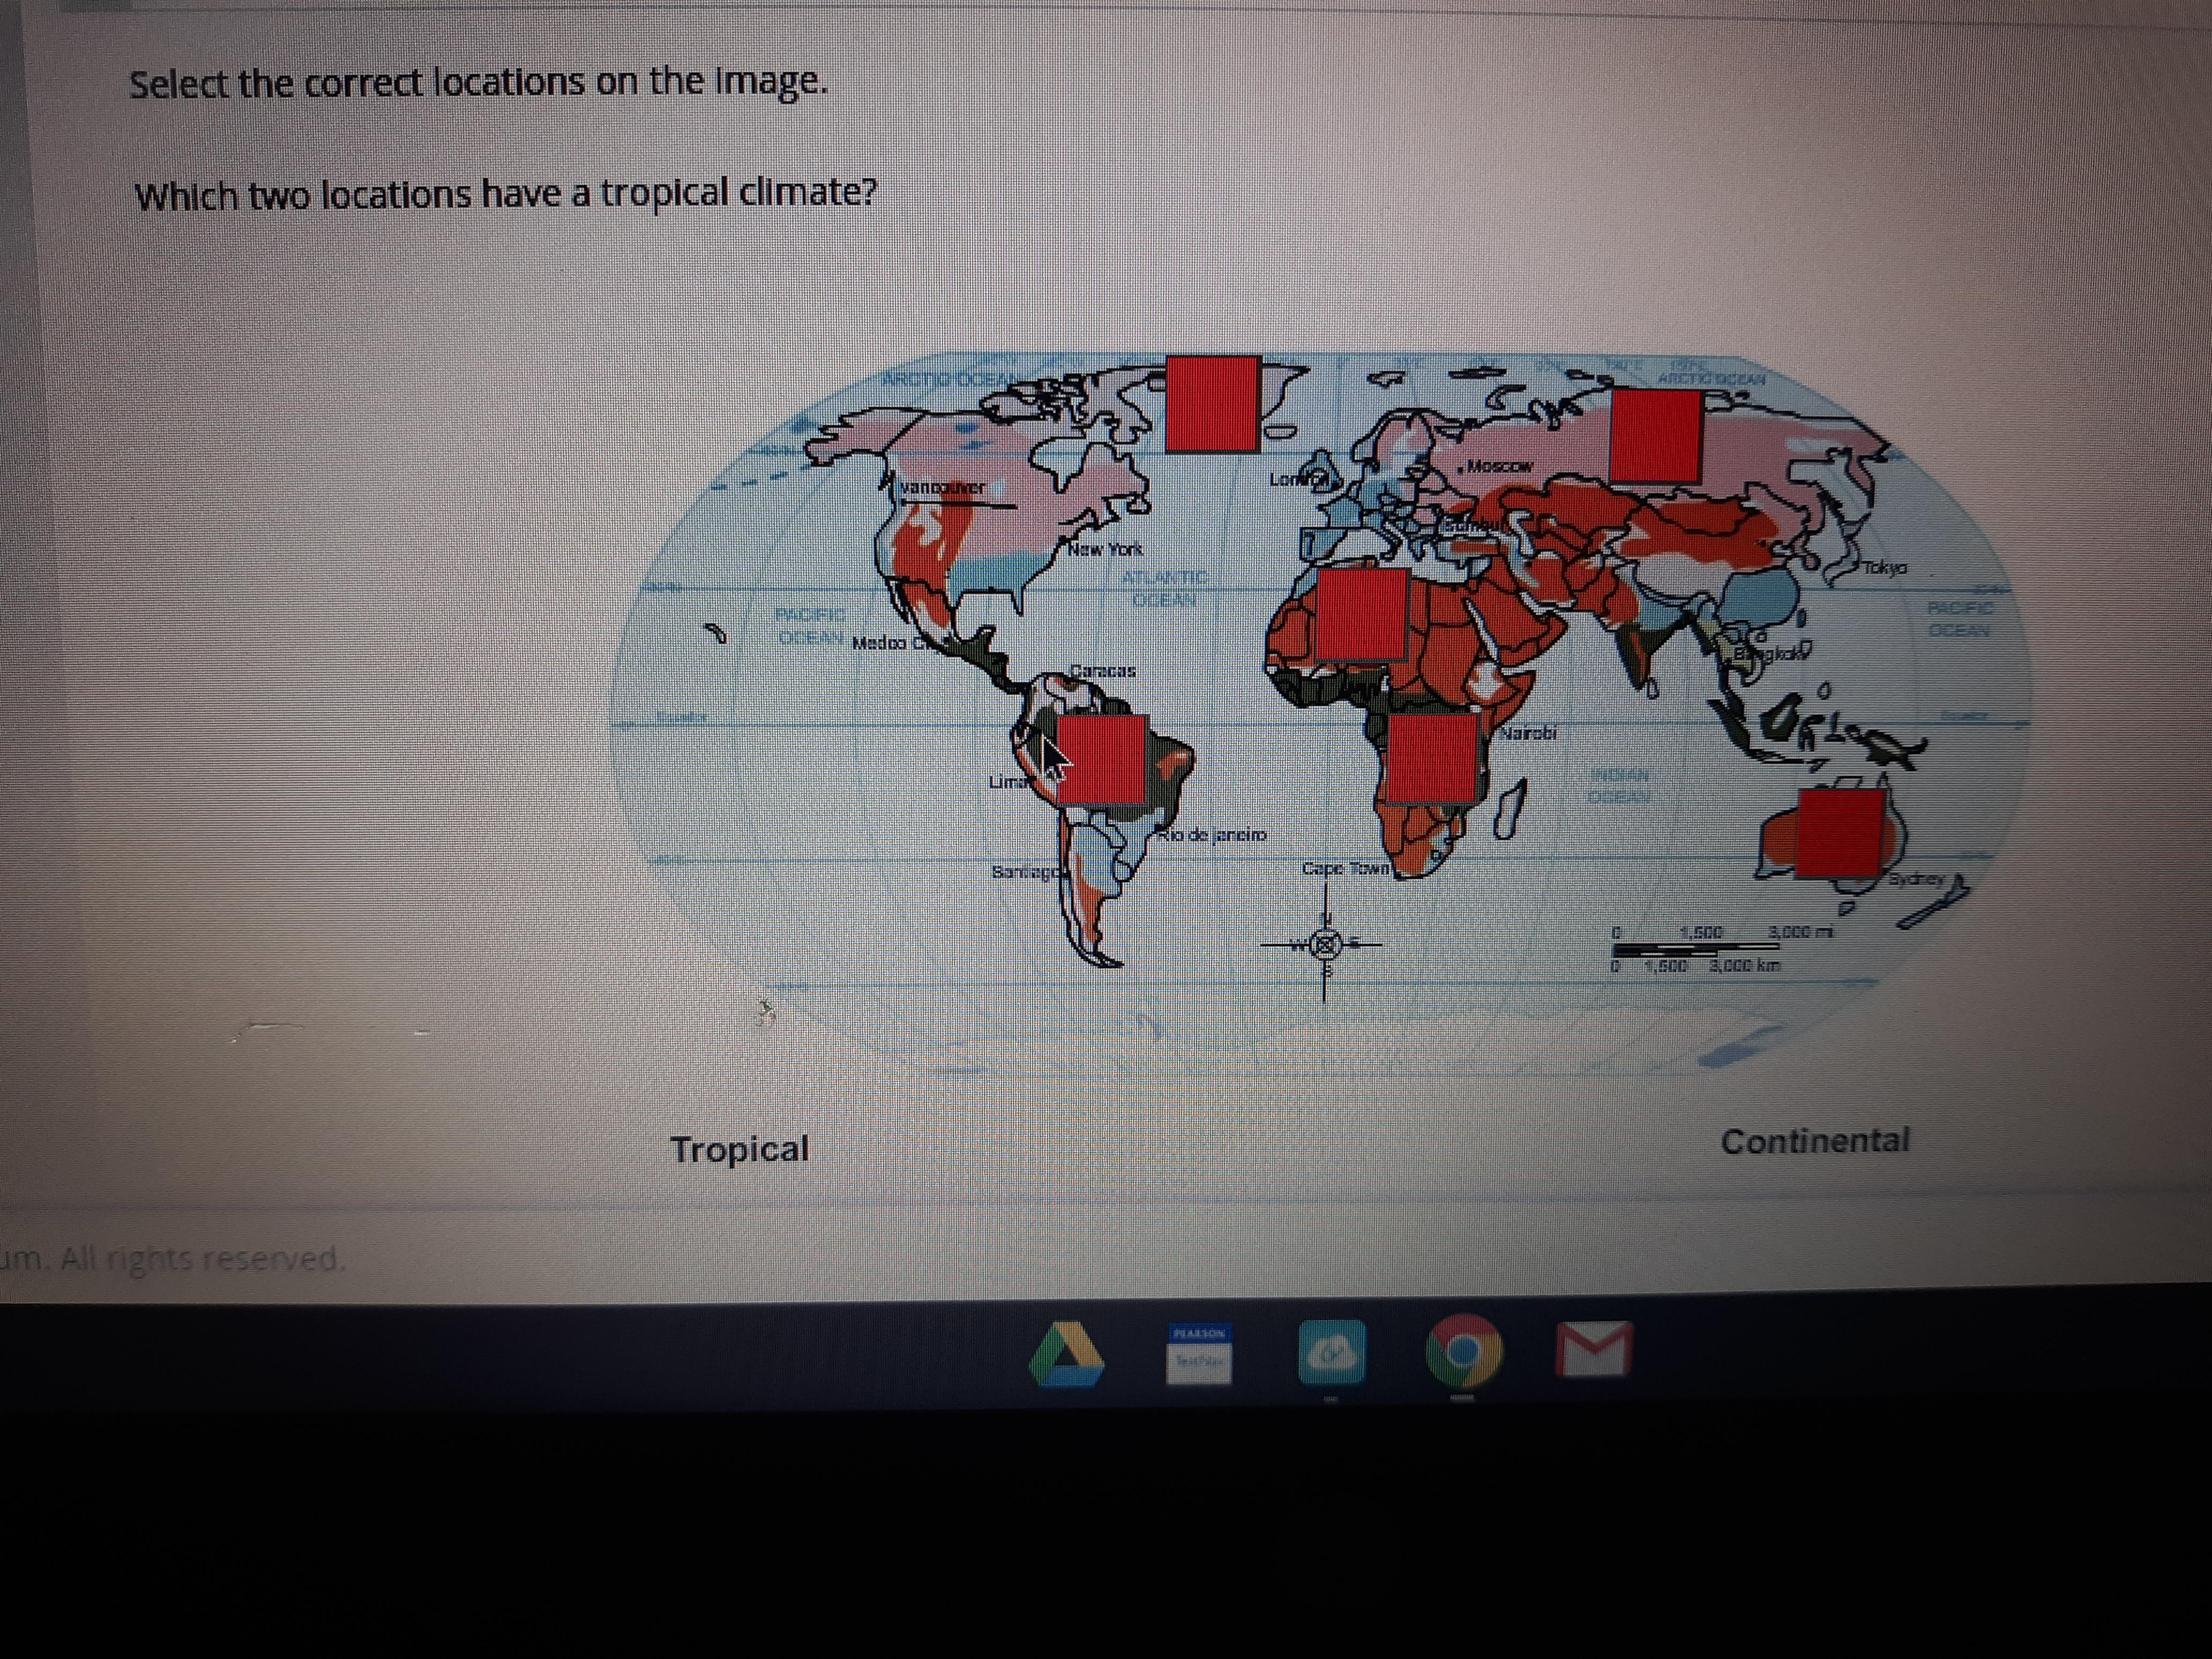Image resolution: width=2212 pixels, height=1659 pixels.
Task: Click the Nairobi city label
Action: point(1528,733)
